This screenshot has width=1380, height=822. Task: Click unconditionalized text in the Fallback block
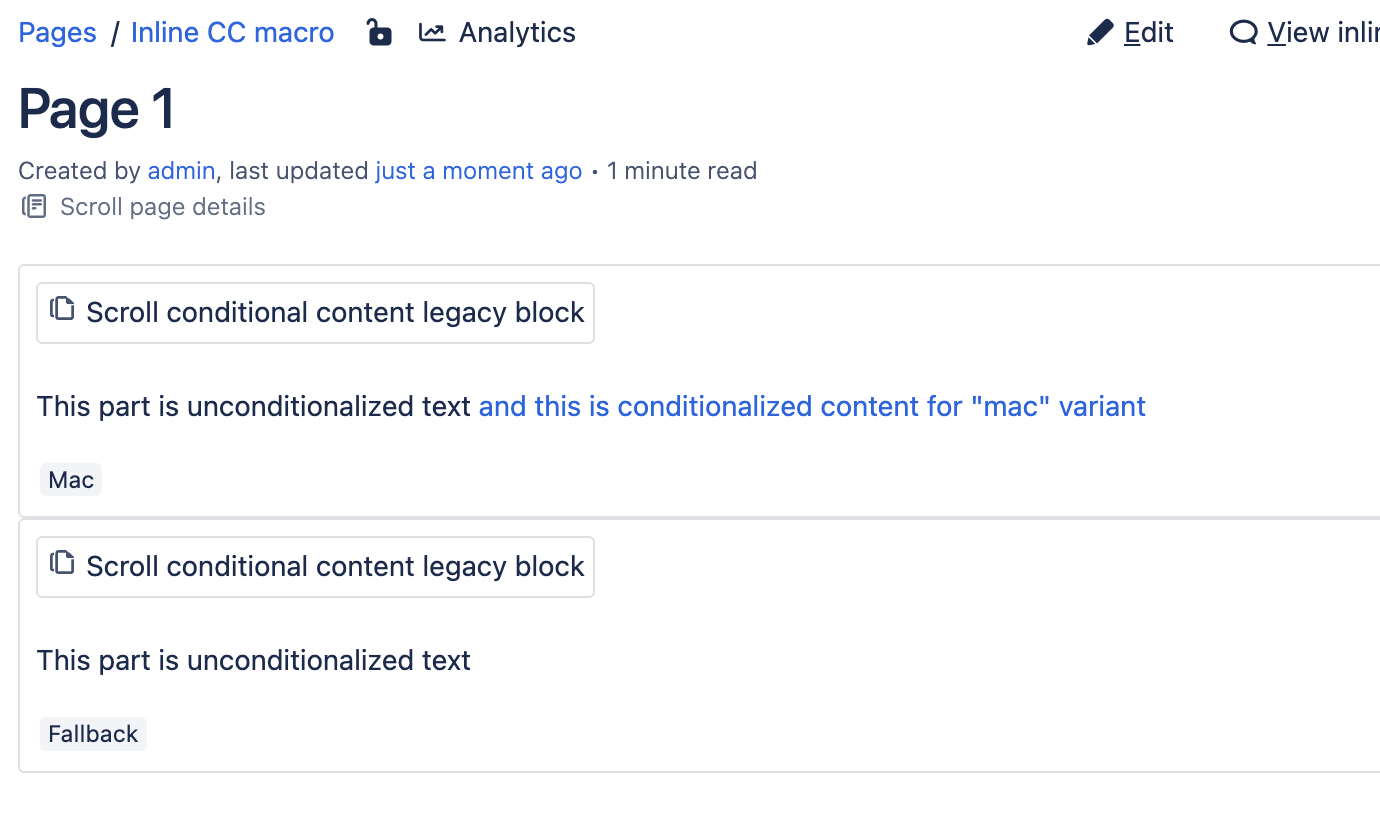tap(254, 661)
